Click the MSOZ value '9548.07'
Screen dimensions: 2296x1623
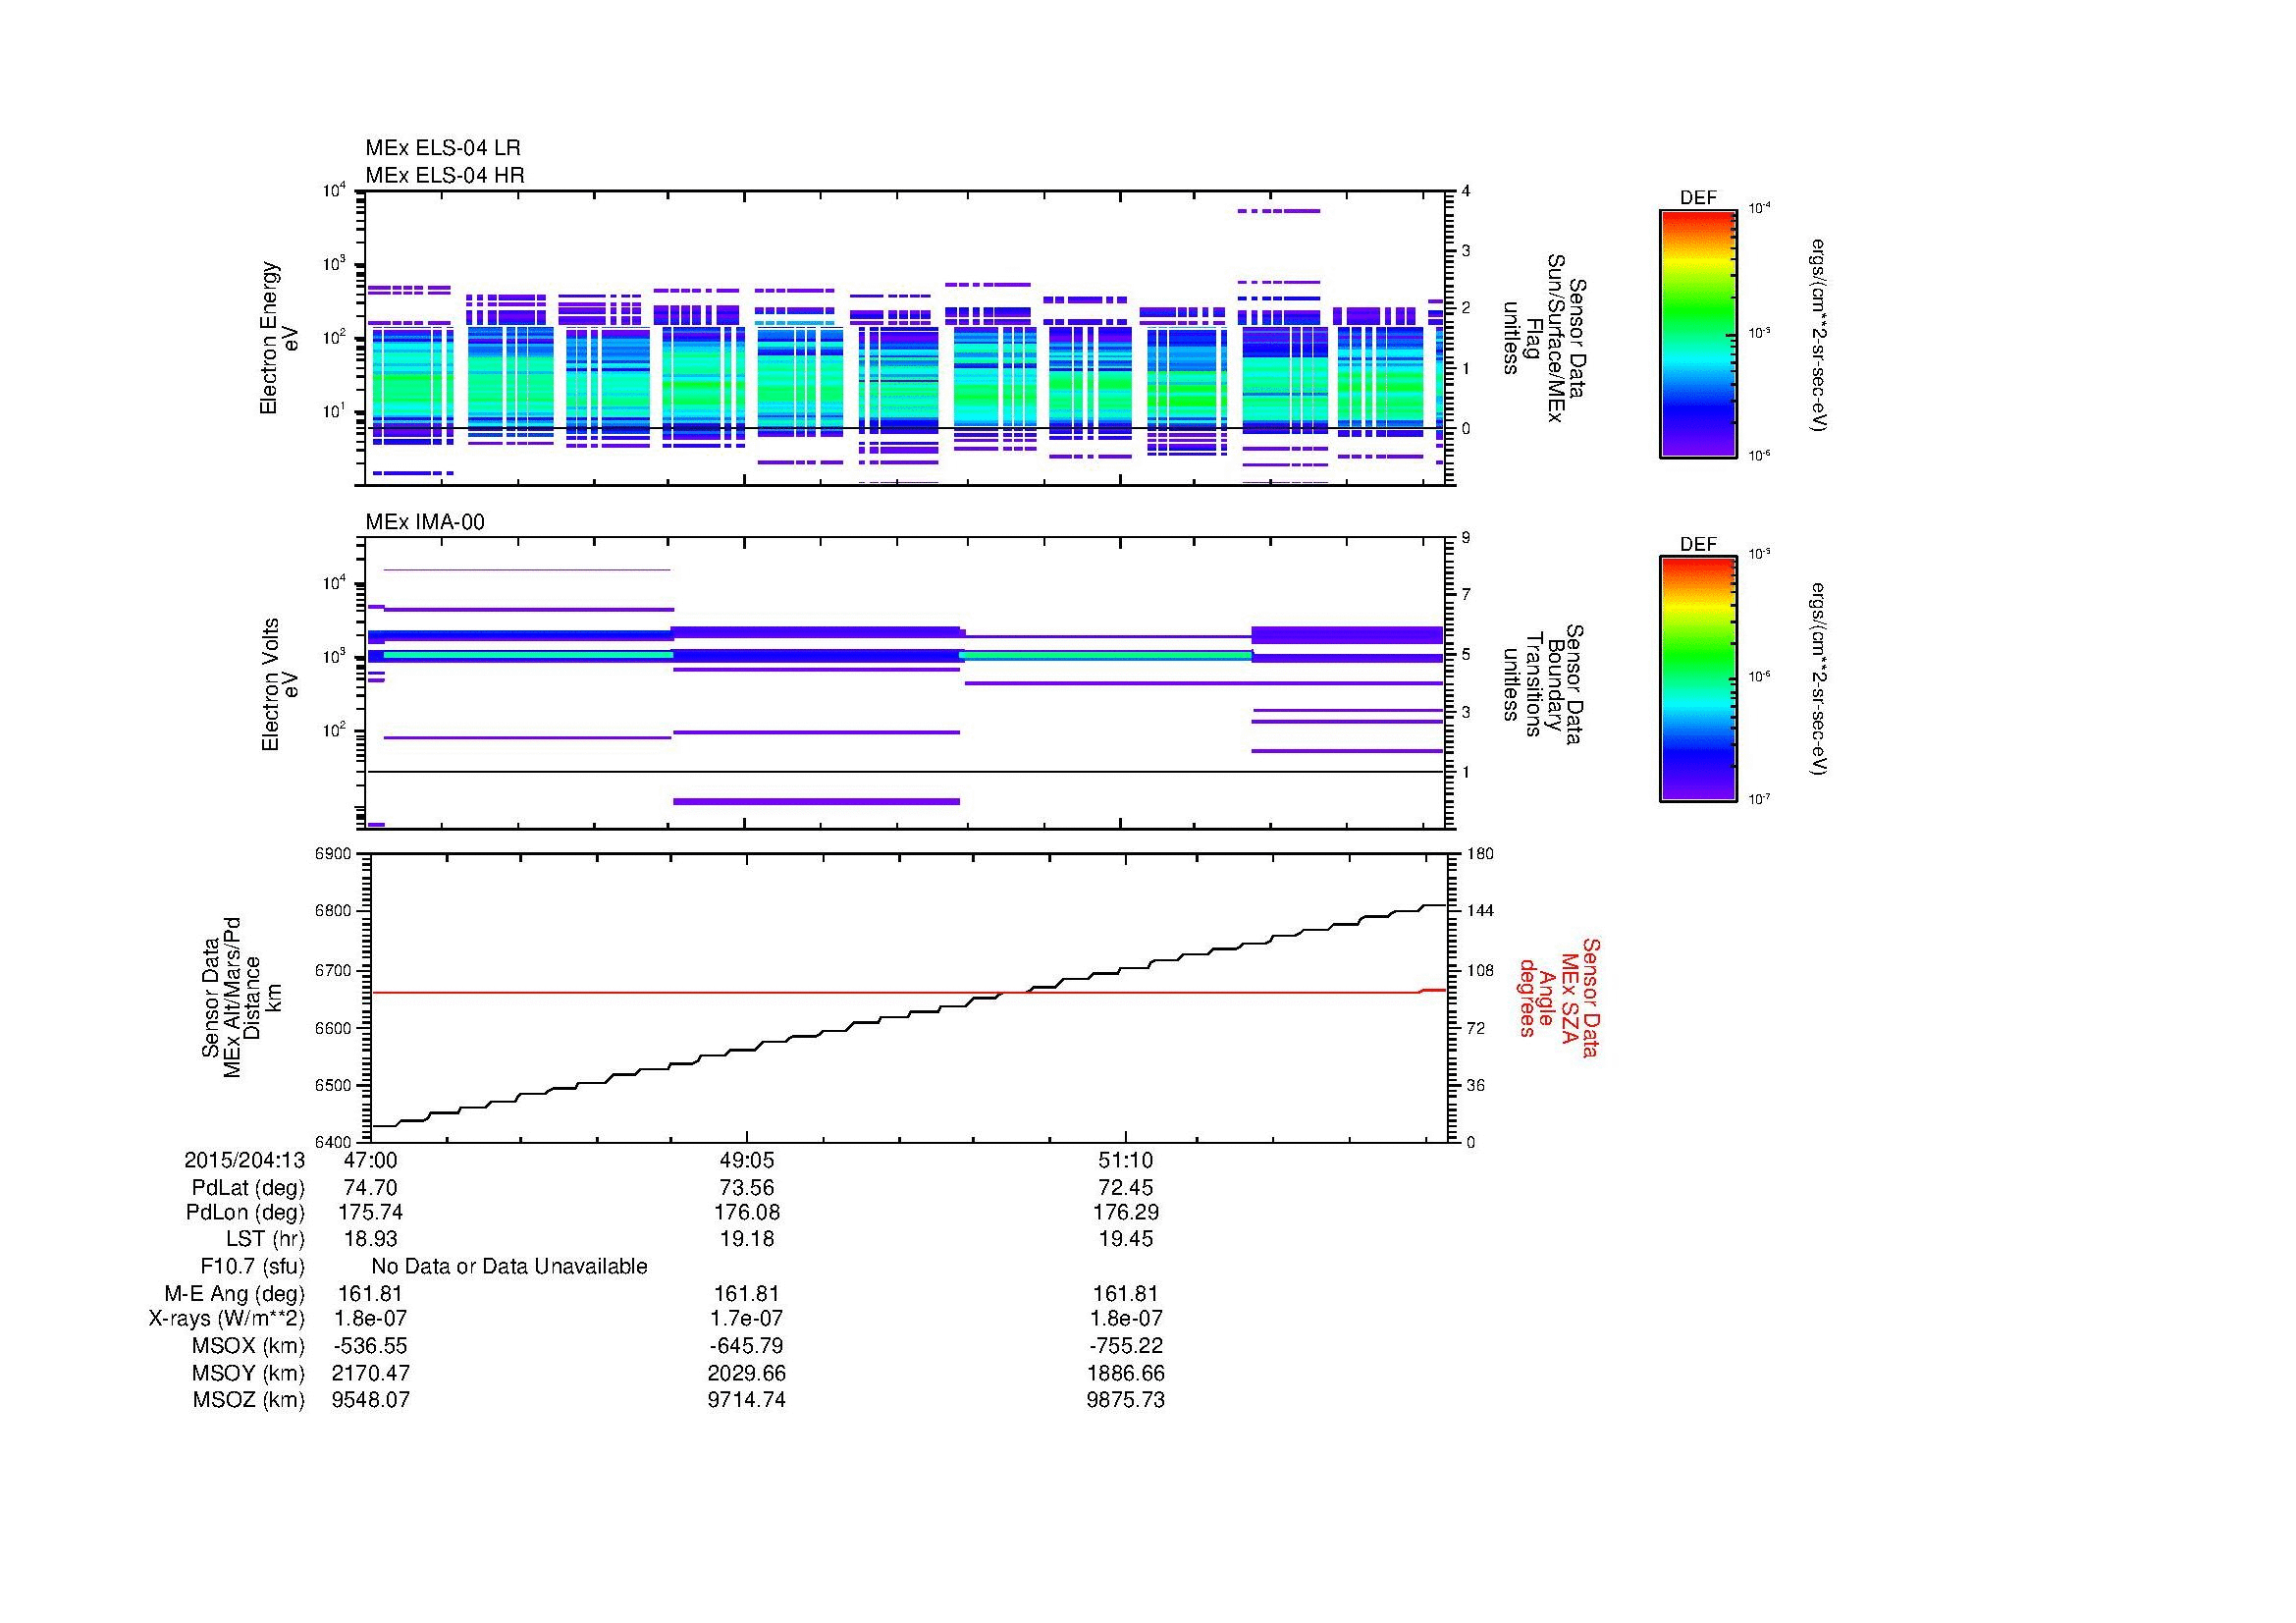pos(370,1400)
